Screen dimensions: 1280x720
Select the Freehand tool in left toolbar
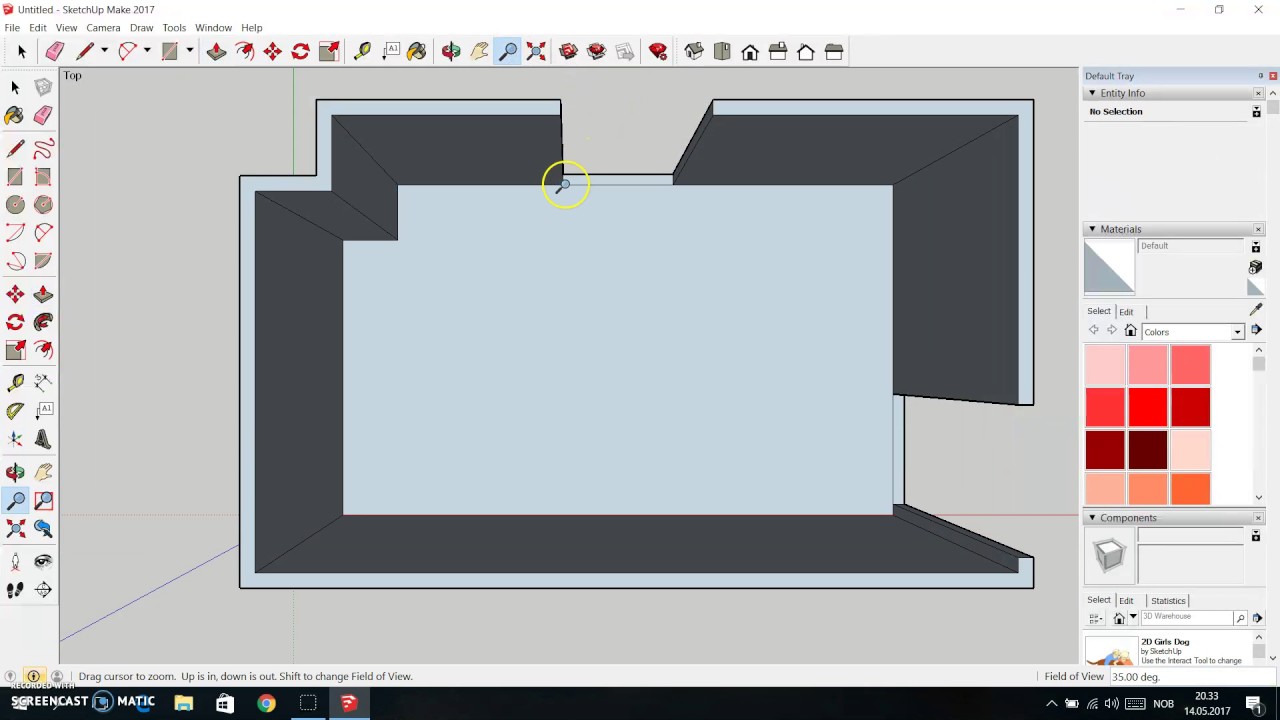click(x=43, y=149)
